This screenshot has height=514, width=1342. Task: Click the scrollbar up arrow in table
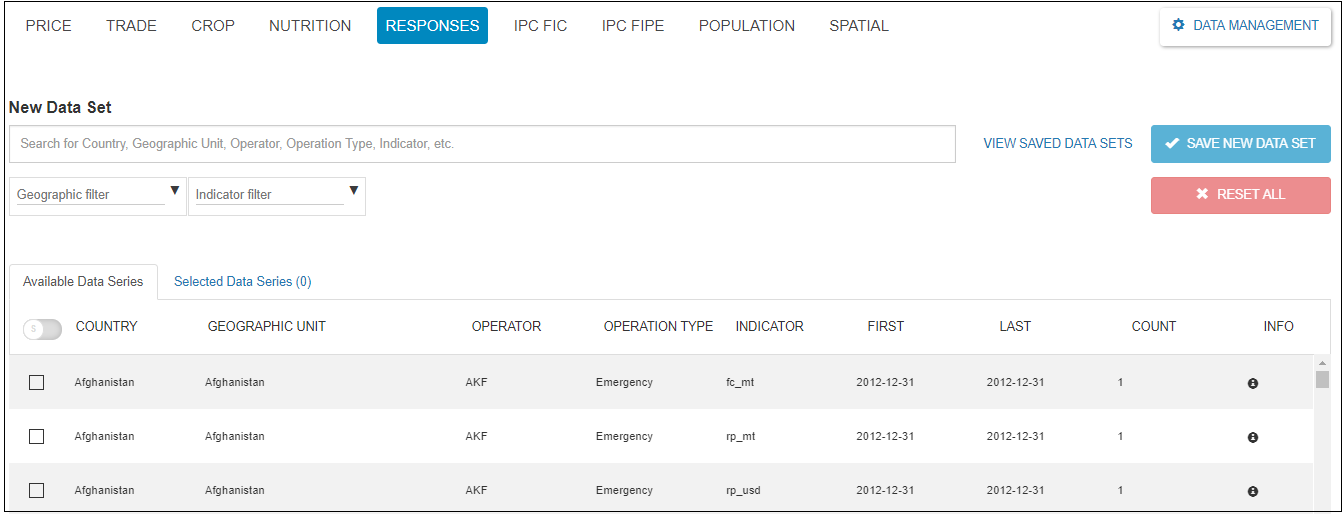(1322, 363)
